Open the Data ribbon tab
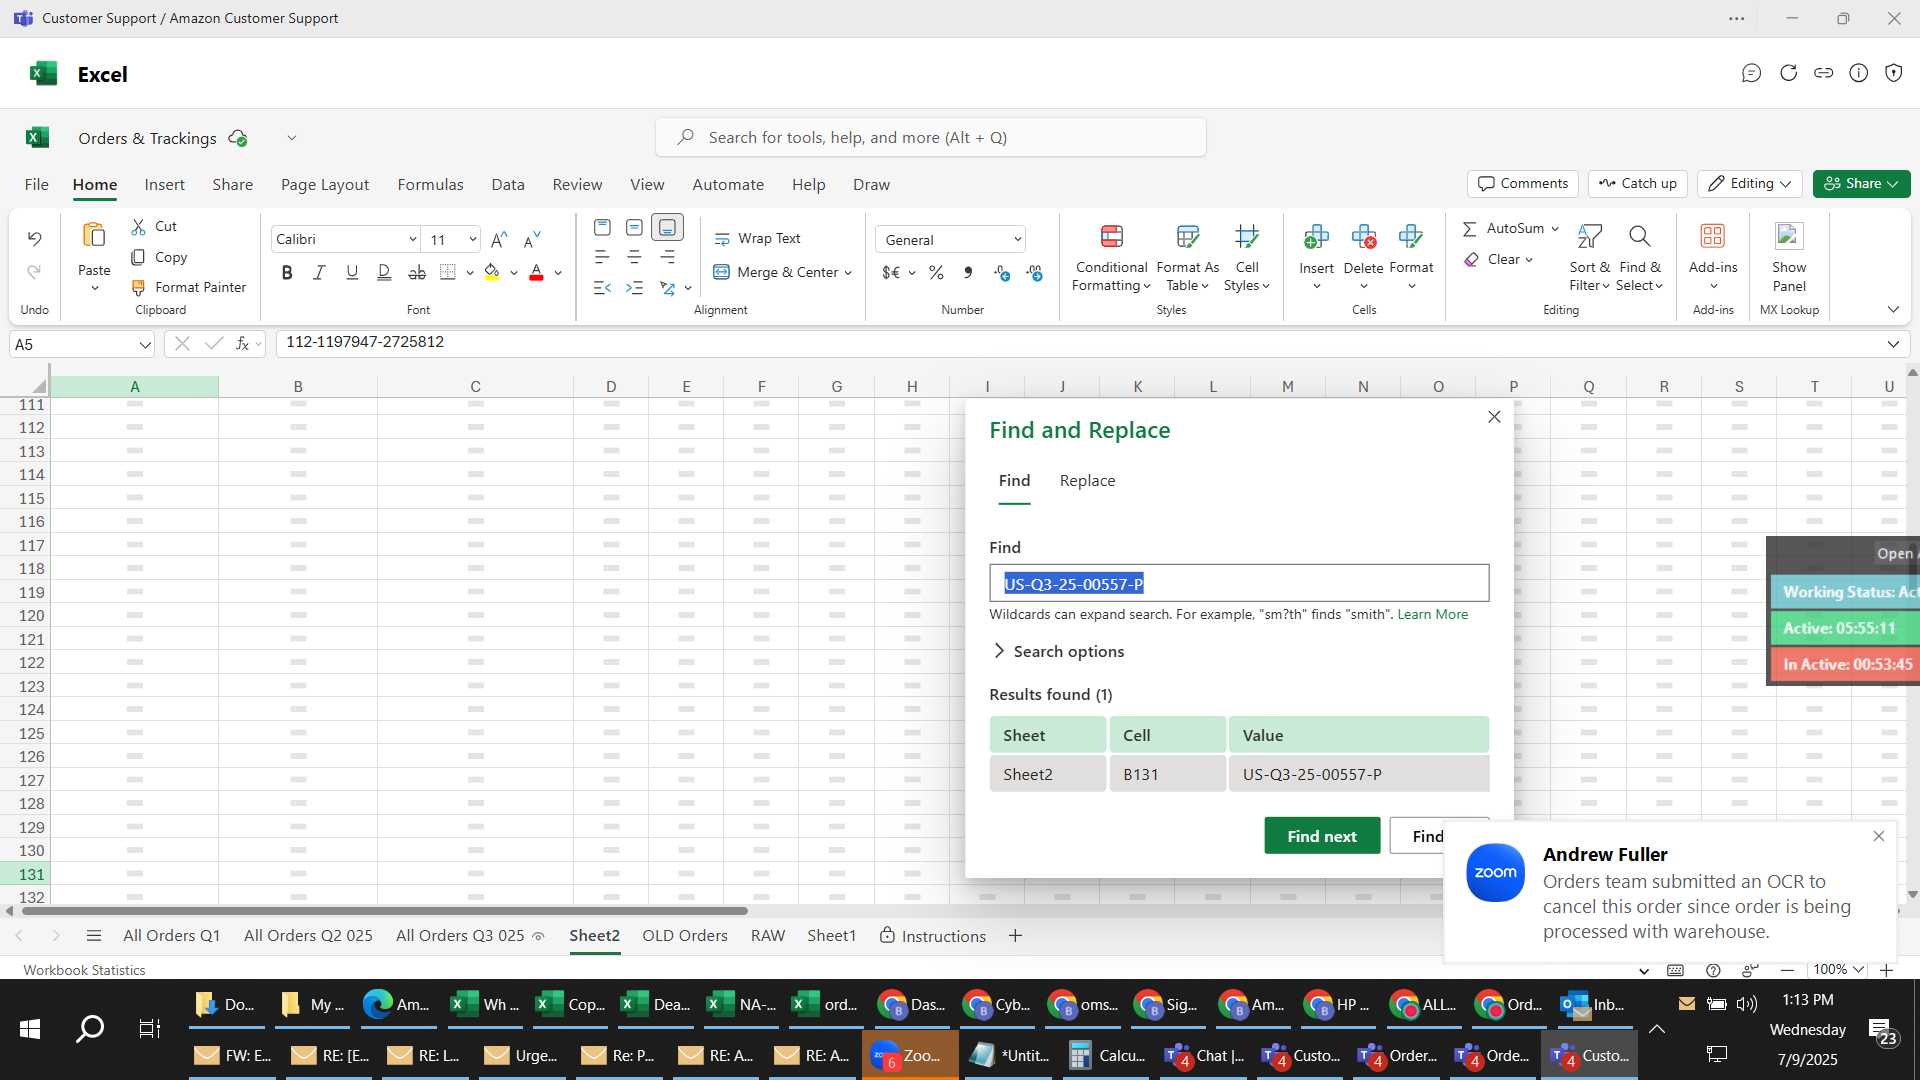The height and width of the screenshot is (1080, 1920). coord(508,184)
